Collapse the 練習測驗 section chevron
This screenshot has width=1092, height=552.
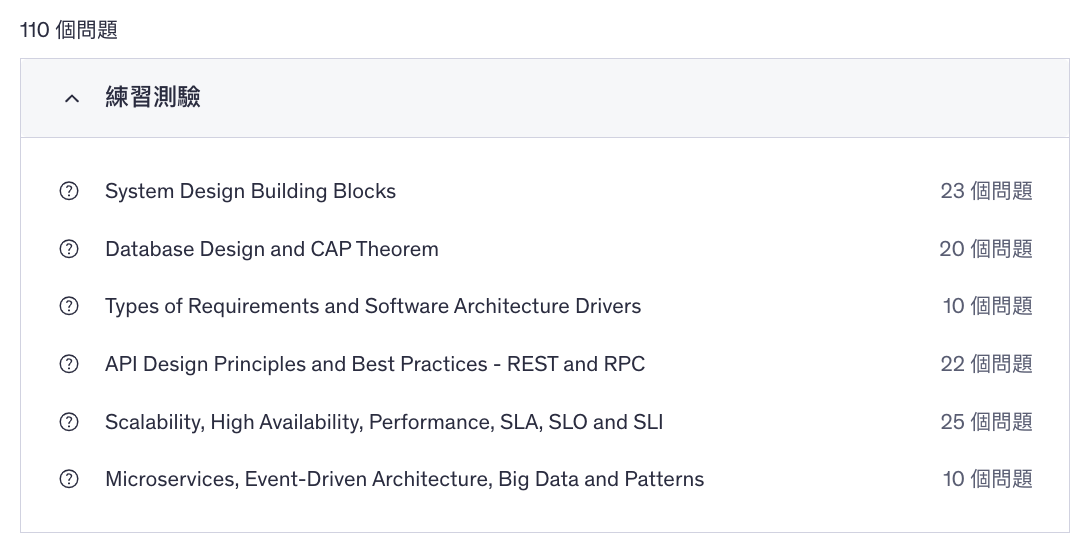pyautogui.click(x=71, y=98)
